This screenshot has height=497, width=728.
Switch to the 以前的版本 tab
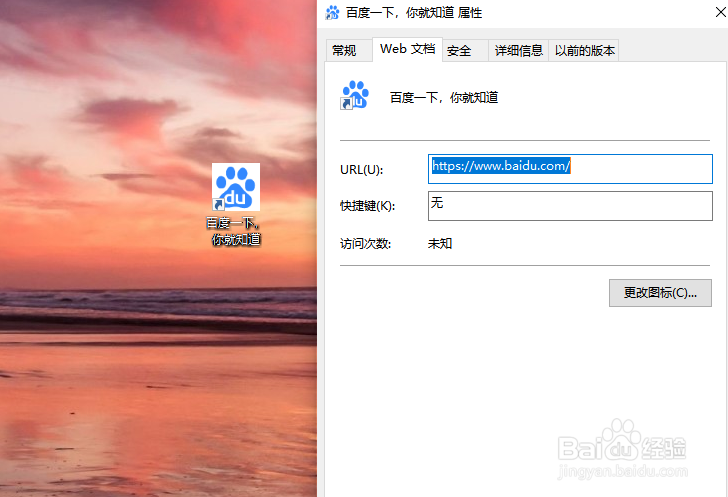(x=585, y=50)
